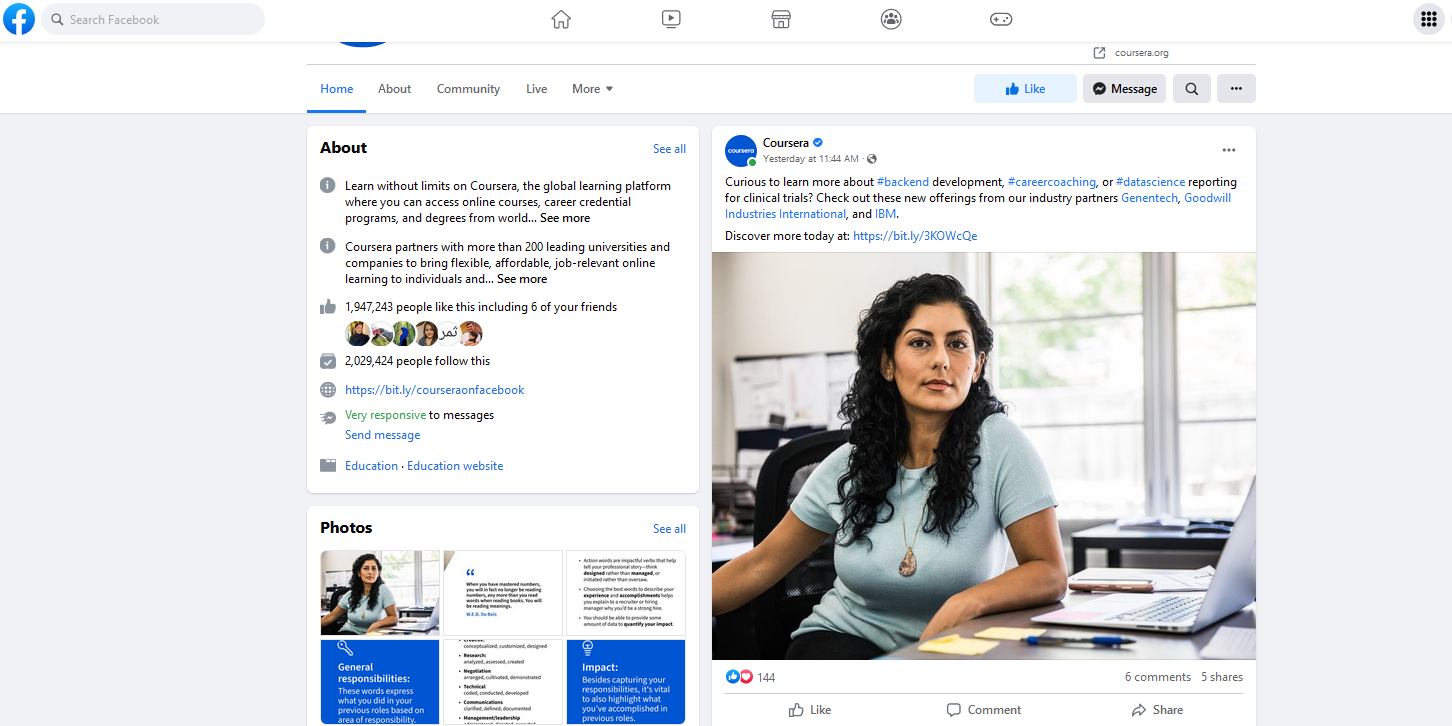Toggle Like on the Coursera post
The image size is (1452, 726).
tap(810, 710)
